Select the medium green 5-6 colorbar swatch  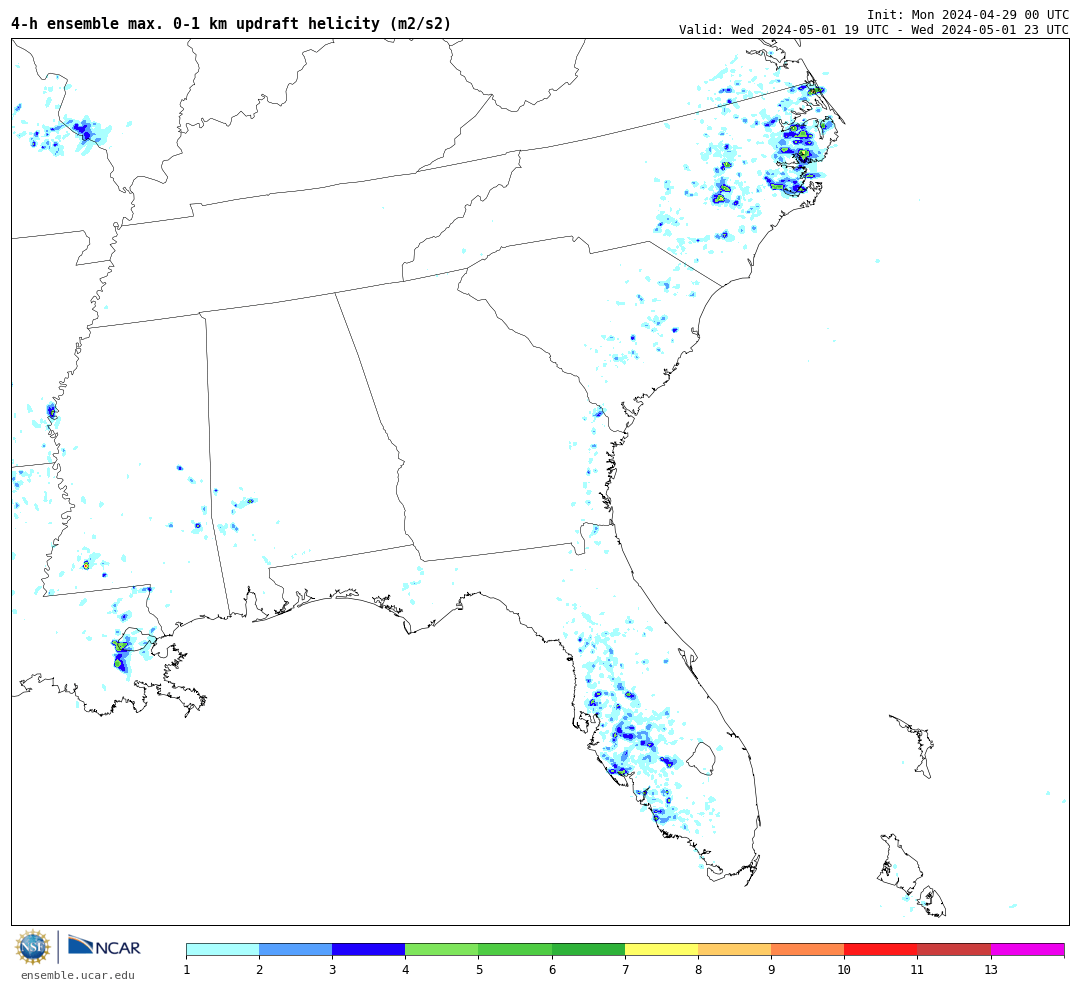[515, 949]
